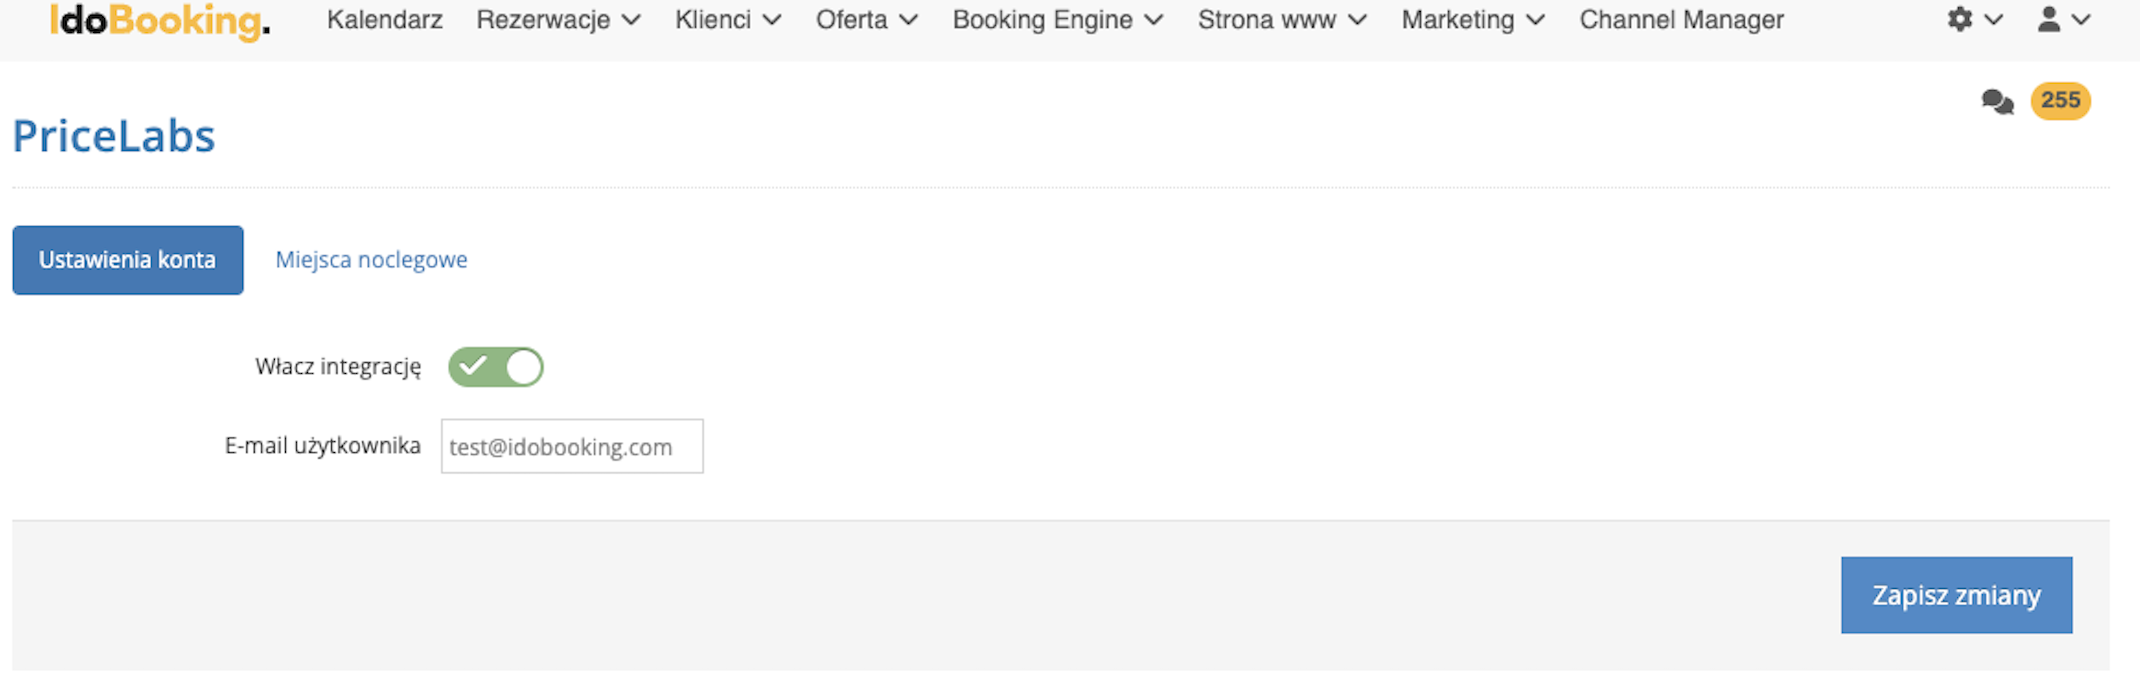Viewport: 2140px width, 698px height.
Task: Open the Oferta dropdown menu
Action: tap(867, 20)
